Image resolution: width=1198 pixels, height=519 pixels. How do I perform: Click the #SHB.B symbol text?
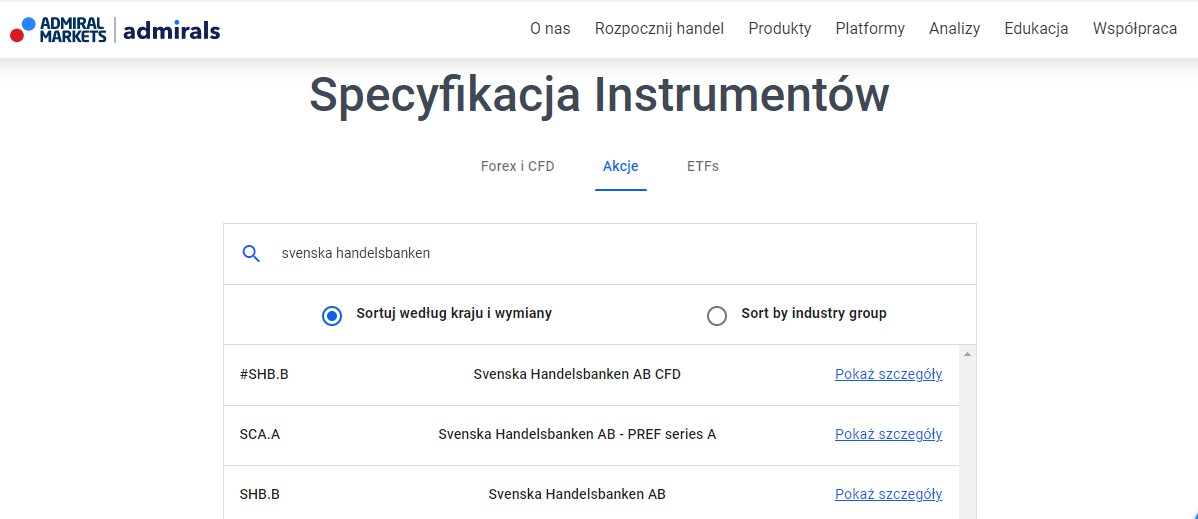tap(264, 375)
